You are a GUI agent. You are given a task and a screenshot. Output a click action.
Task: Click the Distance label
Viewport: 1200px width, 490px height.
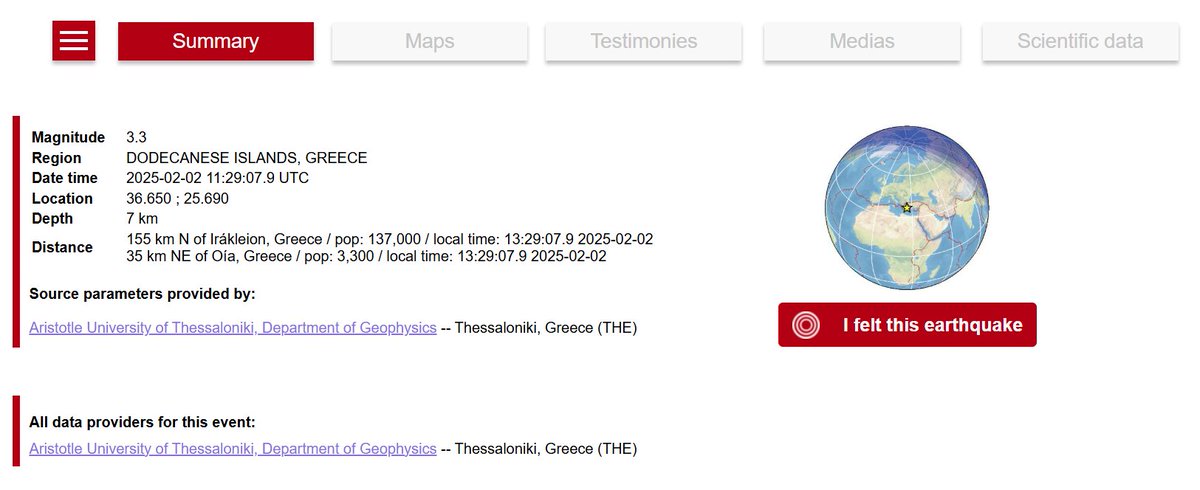coord(62,247)
